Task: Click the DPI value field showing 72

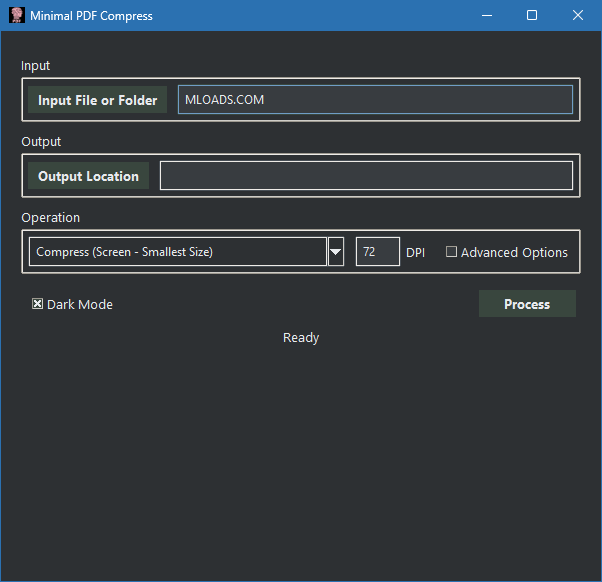Action: [378, 252]
